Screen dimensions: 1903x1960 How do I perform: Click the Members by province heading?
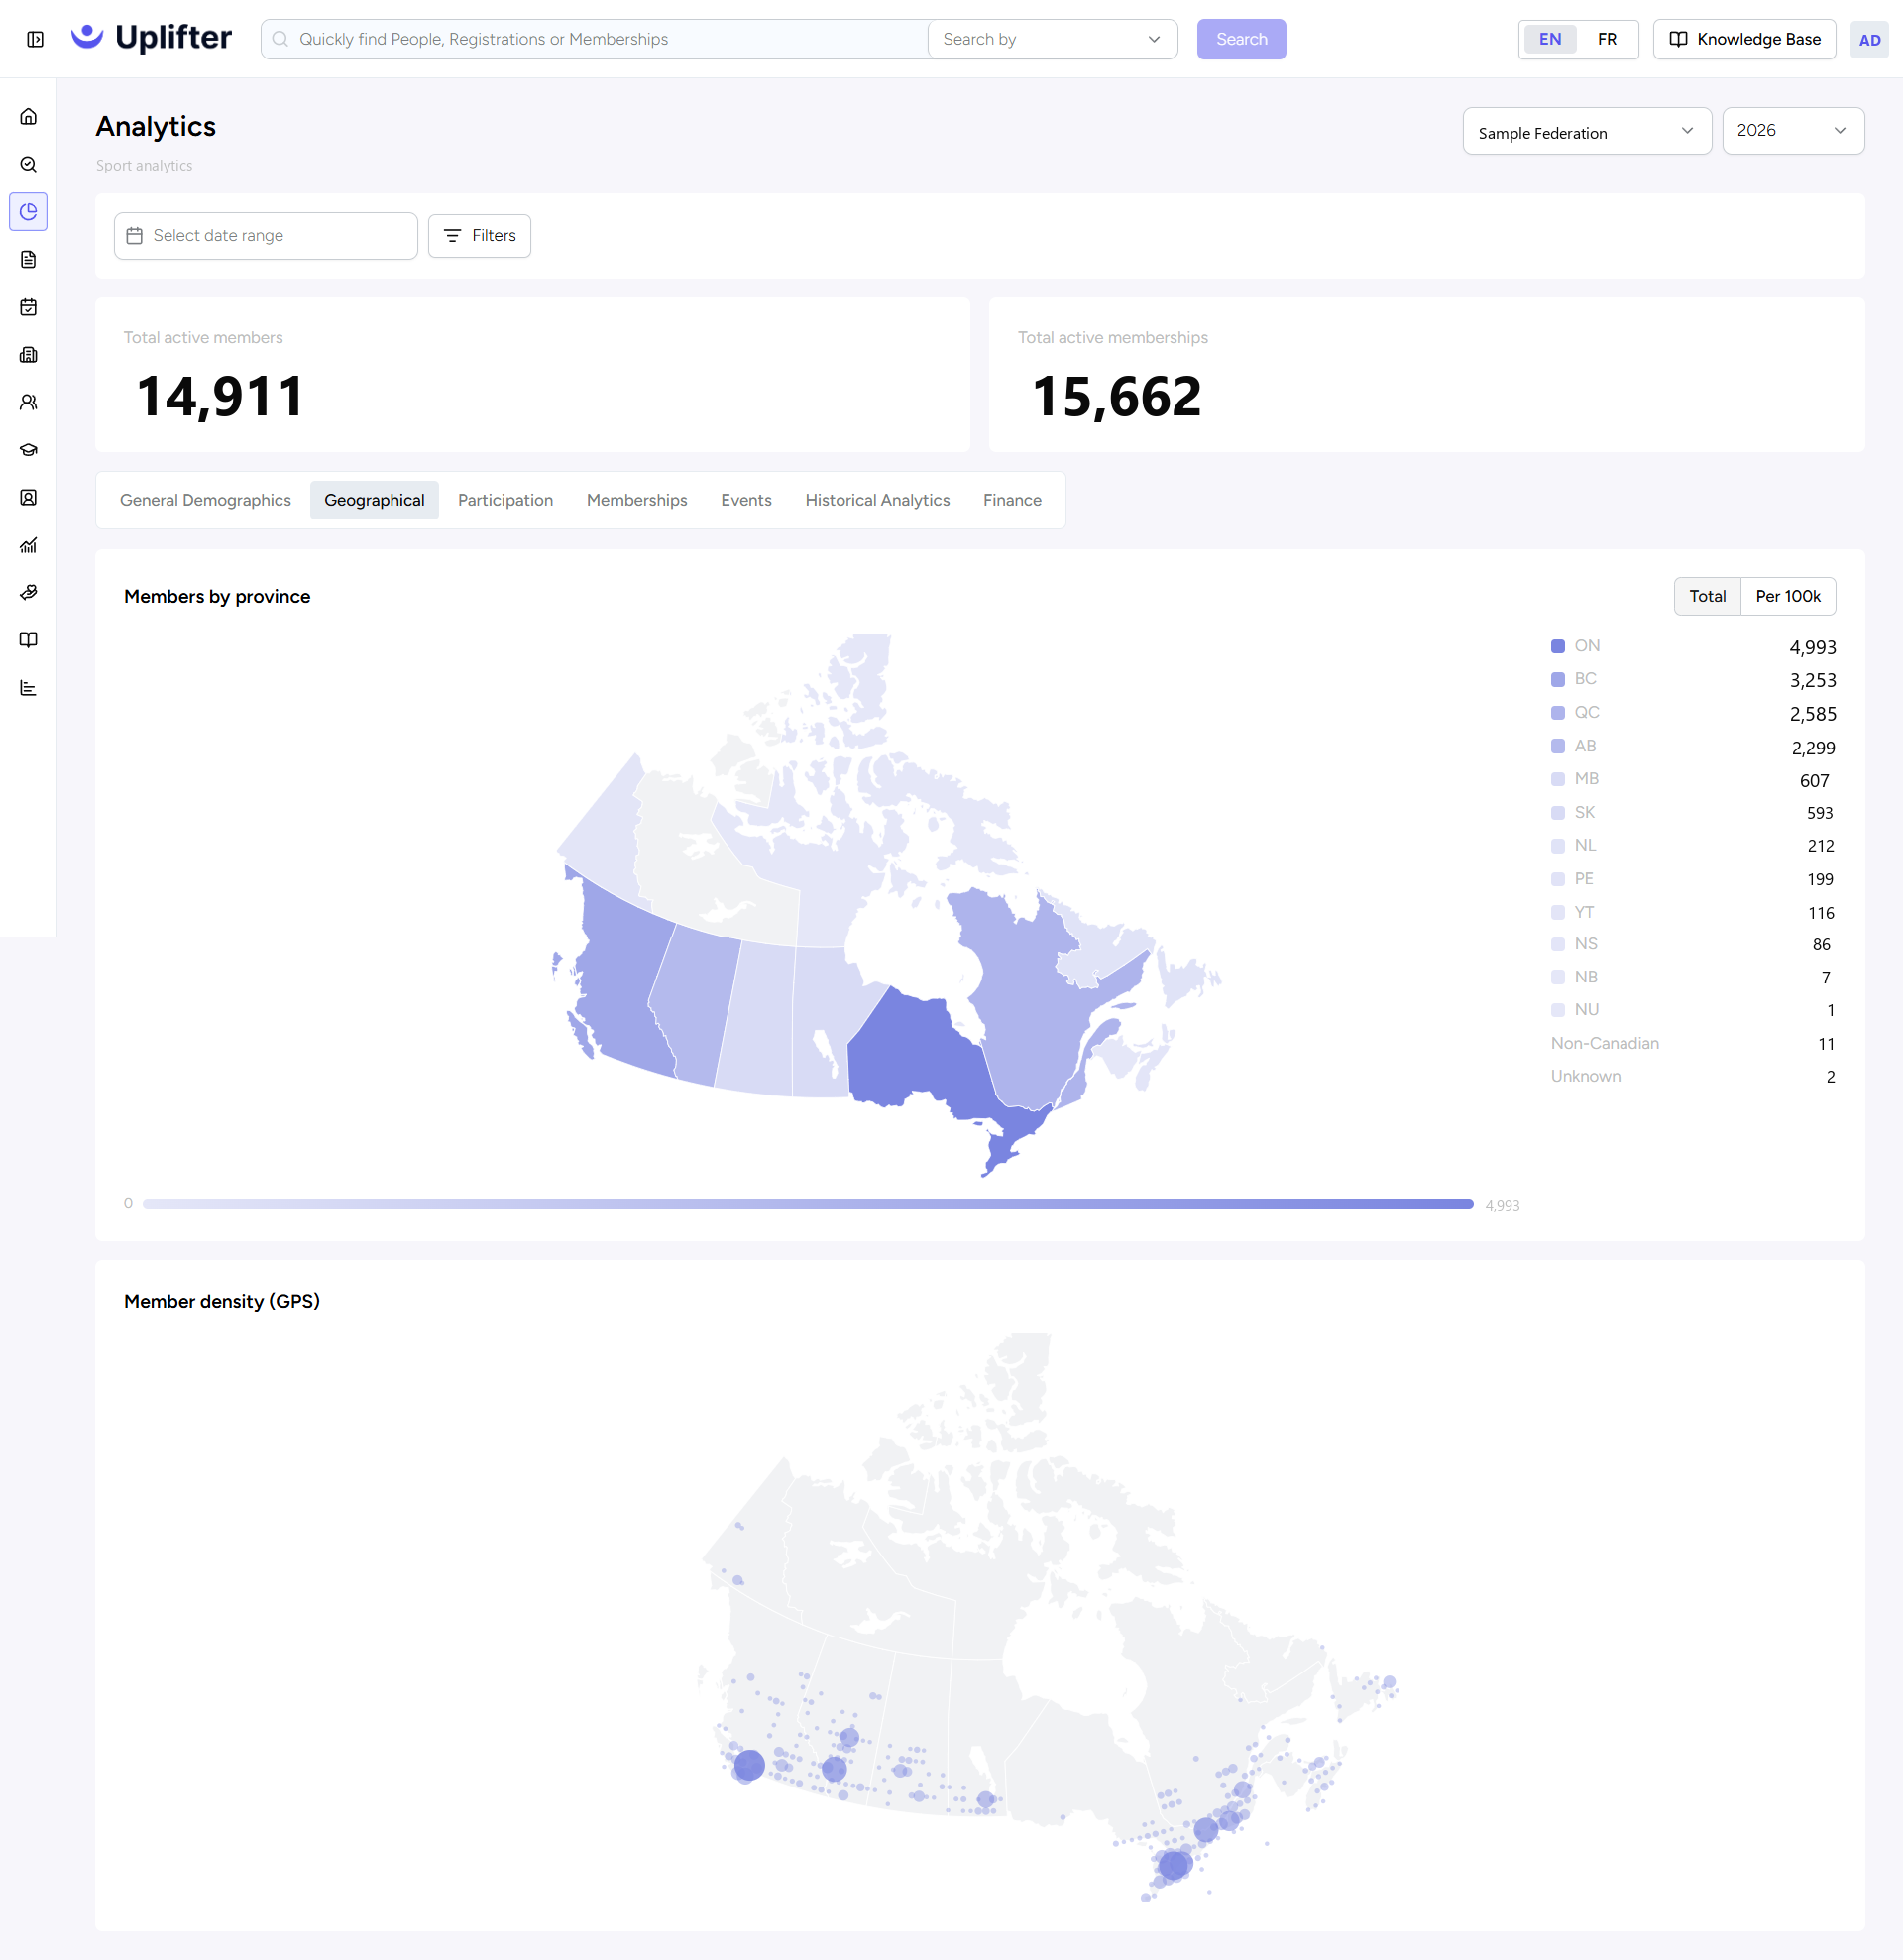point(217,596)
